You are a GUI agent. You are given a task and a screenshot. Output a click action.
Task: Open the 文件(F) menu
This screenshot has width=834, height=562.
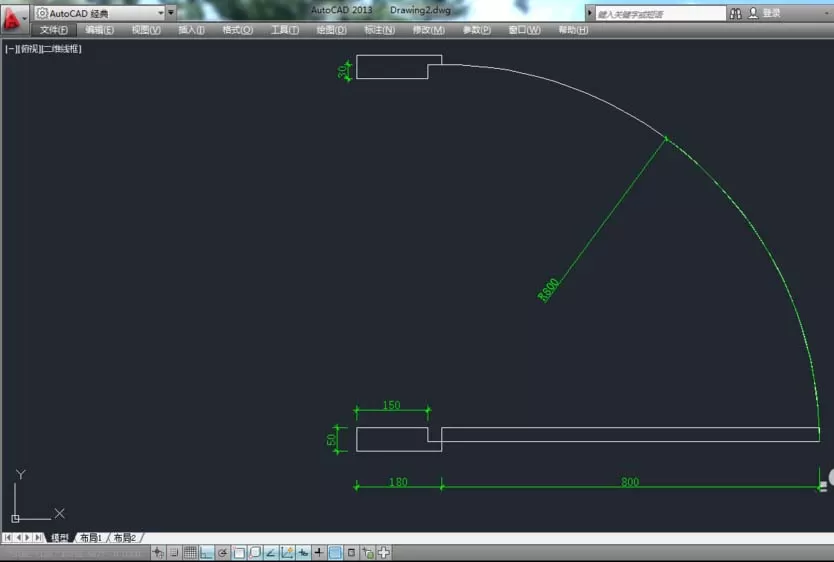pos(54,30)
